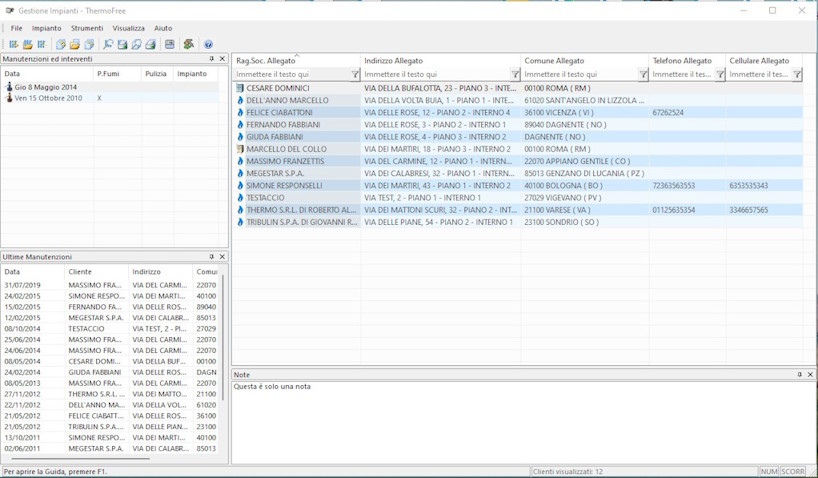Open the Telefono Allegato filter dropdown
This screenshot has height=478, width=818.
click(720, 75)
